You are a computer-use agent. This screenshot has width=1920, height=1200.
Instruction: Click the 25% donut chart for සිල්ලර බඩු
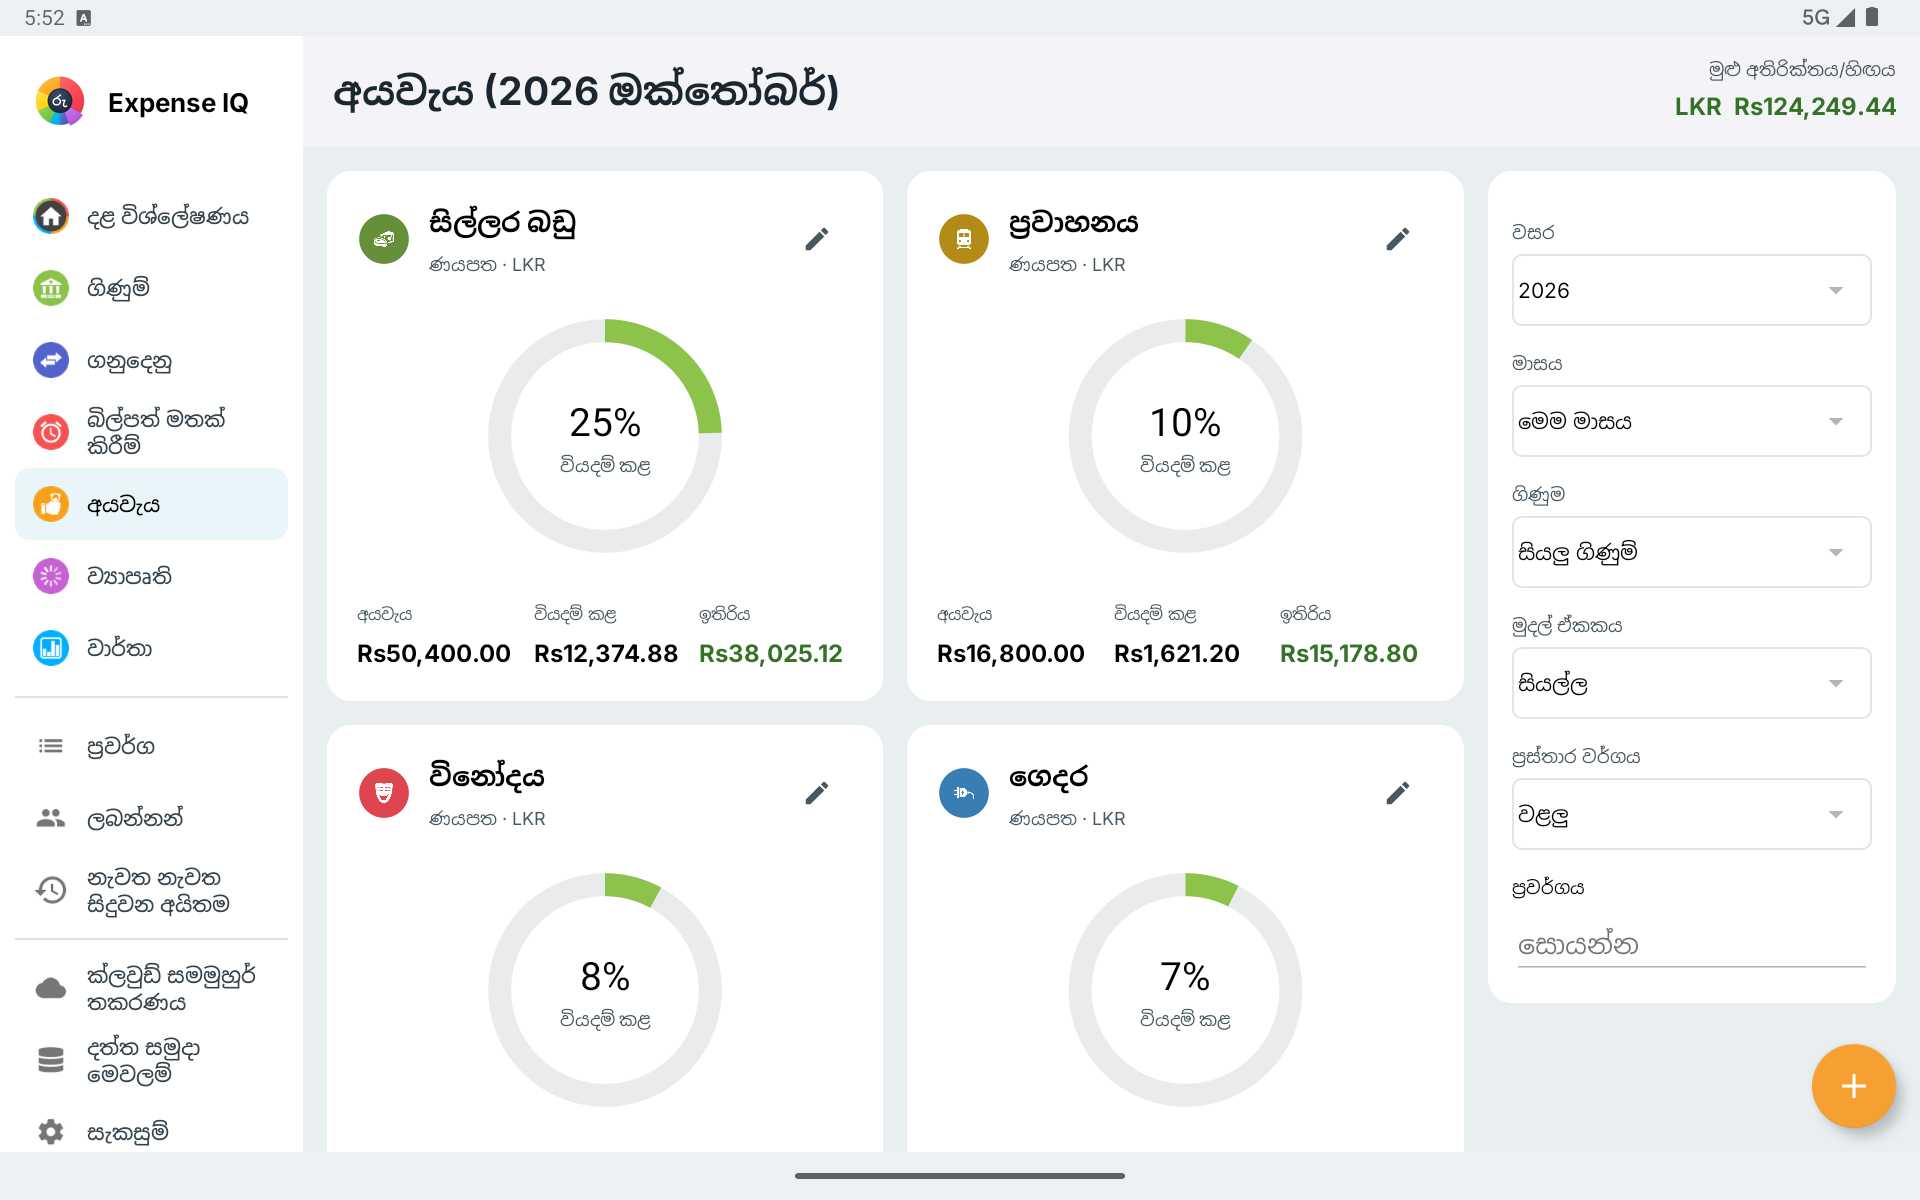pyautogui.click(x=605, y=436)
